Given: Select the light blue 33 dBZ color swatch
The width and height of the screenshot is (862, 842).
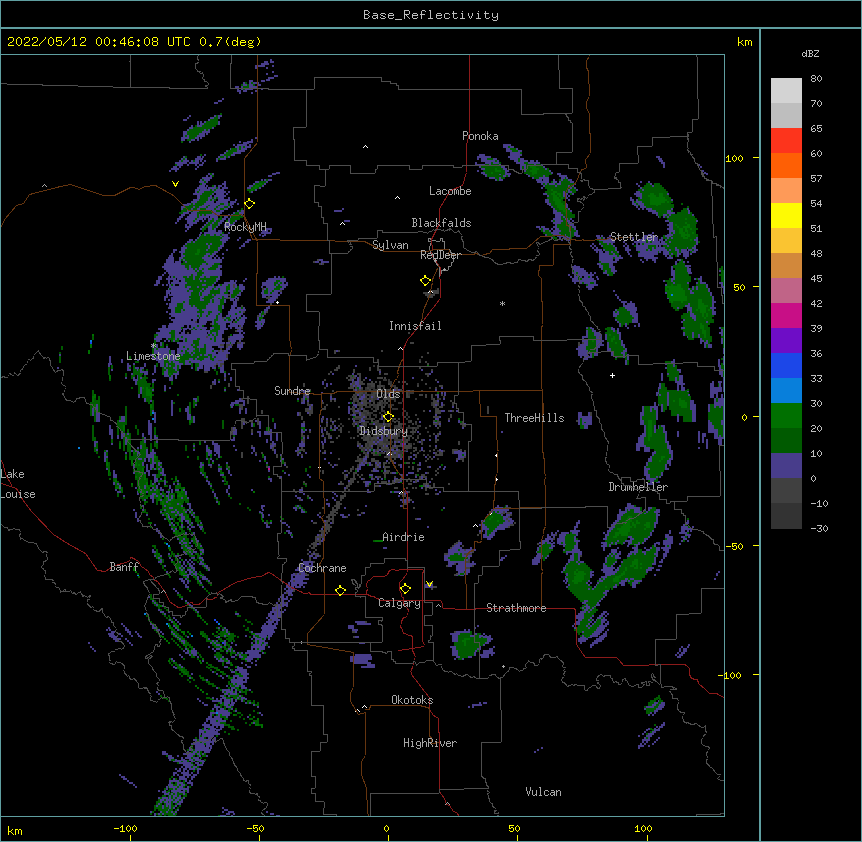Looking at the screenshot, I should click(786, 390).
